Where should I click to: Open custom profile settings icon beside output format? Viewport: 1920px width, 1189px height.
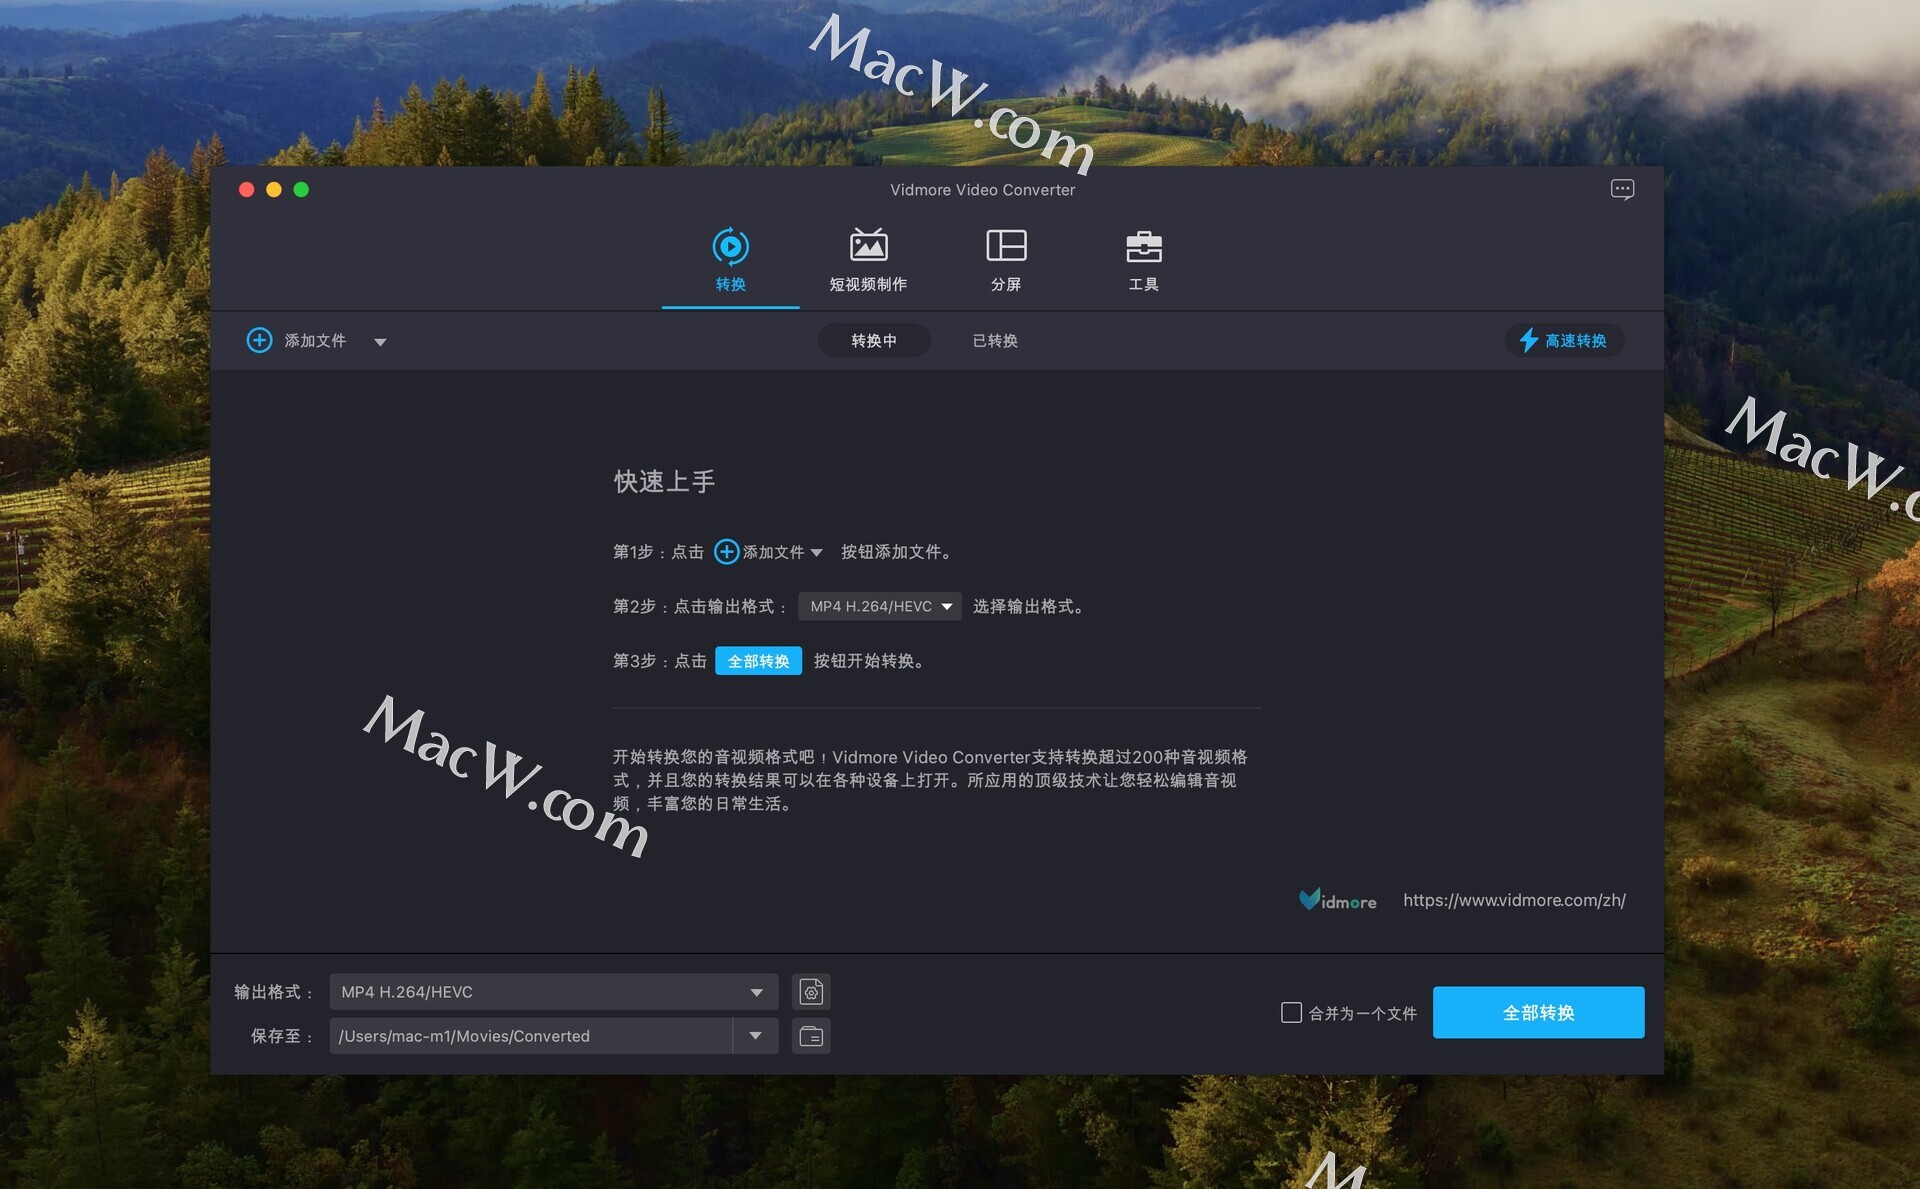point(811,992)
